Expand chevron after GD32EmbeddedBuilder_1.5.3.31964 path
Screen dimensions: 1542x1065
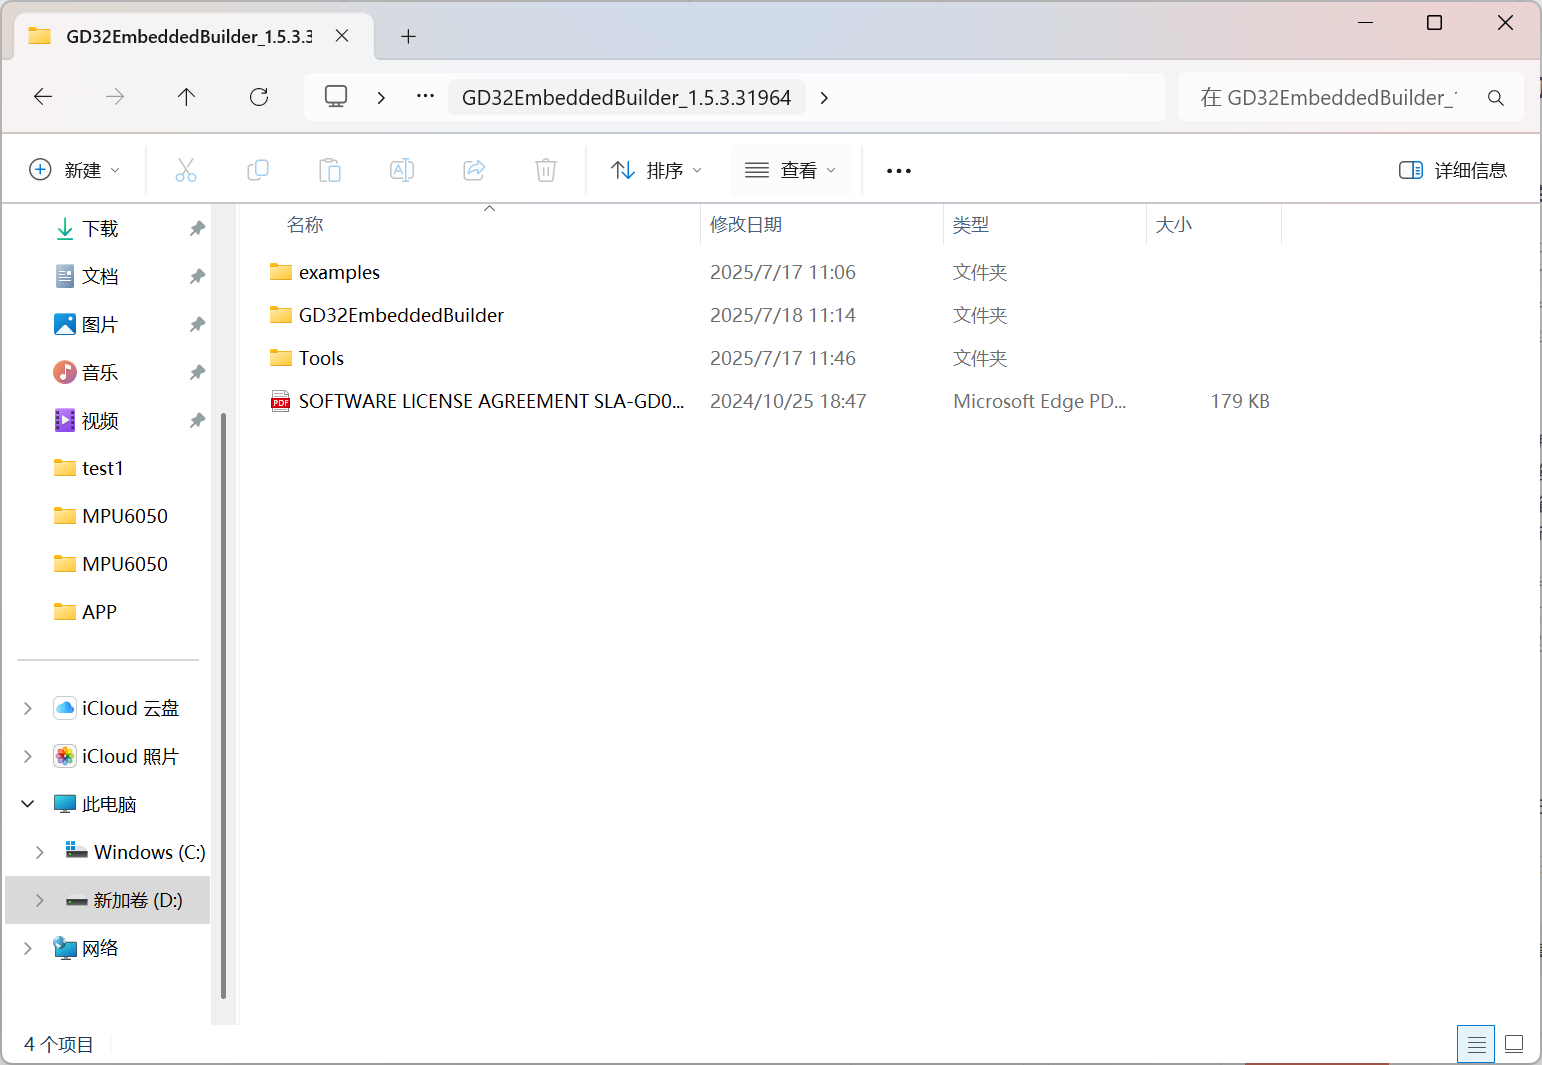click(824, 98)
